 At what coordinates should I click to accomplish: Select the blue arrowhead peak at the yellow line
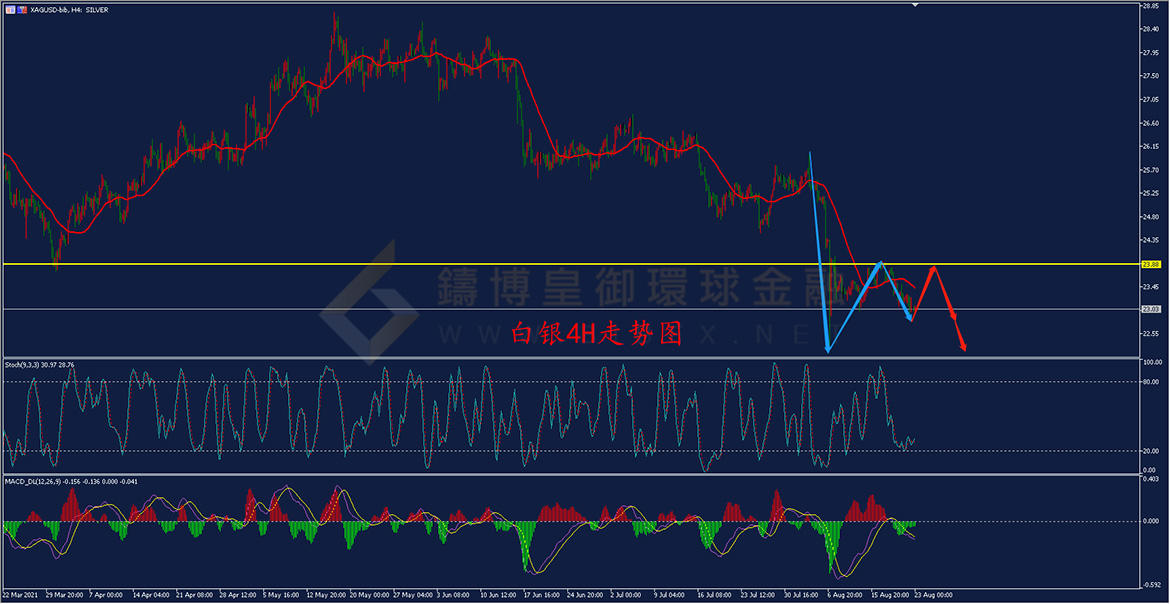click(x=881, y=264)
